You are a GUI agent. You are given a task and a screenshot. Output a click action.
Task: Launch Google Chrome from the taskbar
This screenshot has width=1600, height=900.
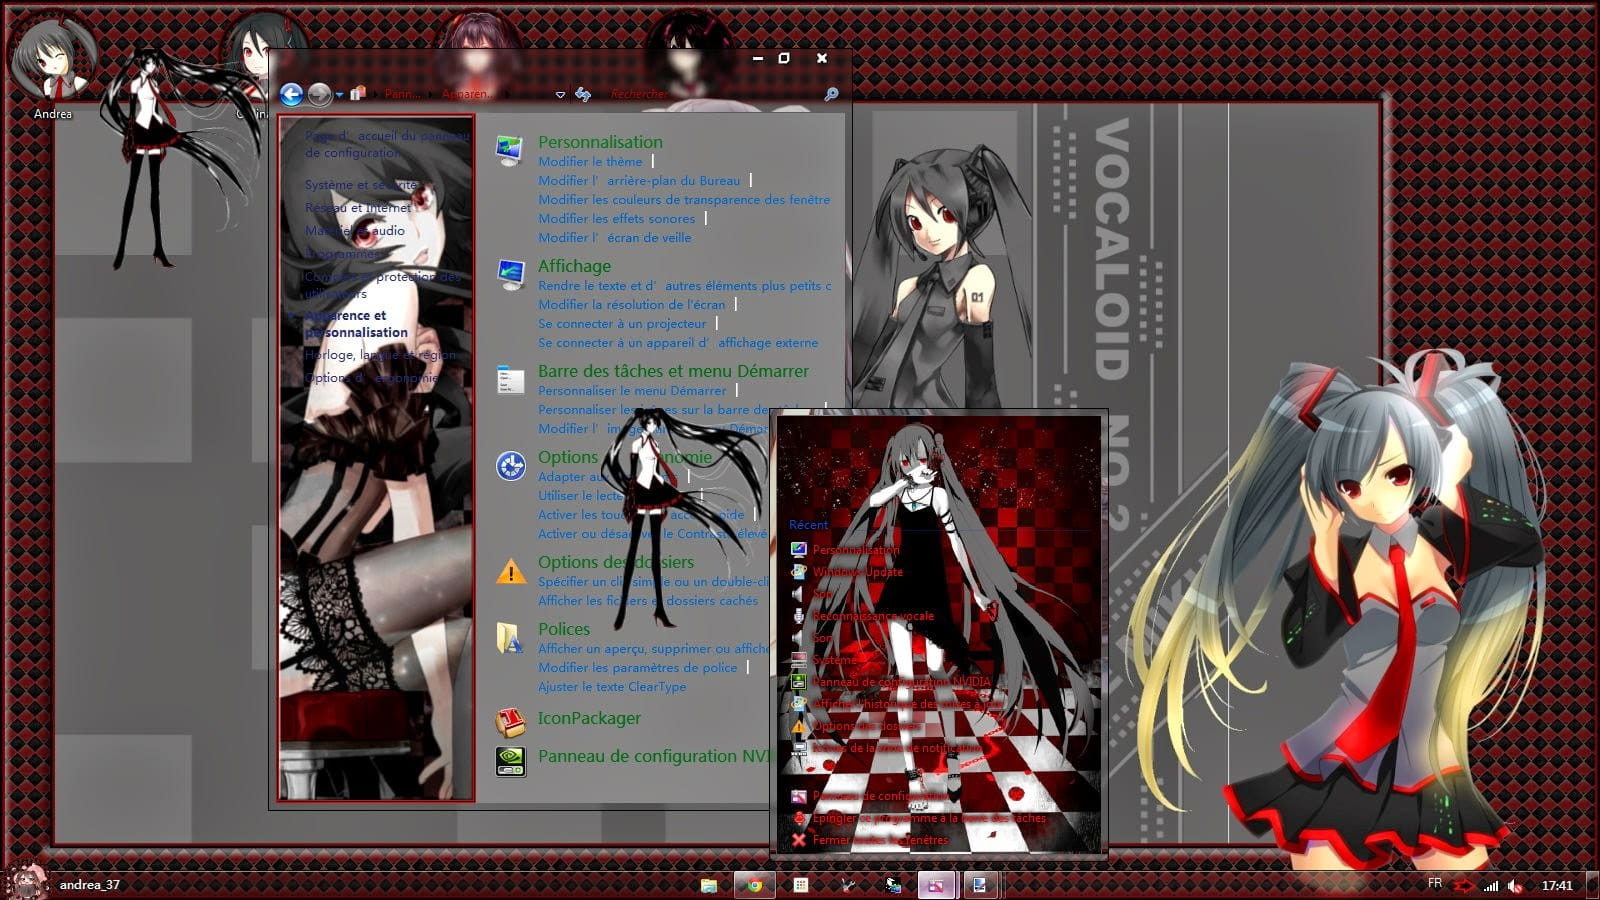coord(754,884)
